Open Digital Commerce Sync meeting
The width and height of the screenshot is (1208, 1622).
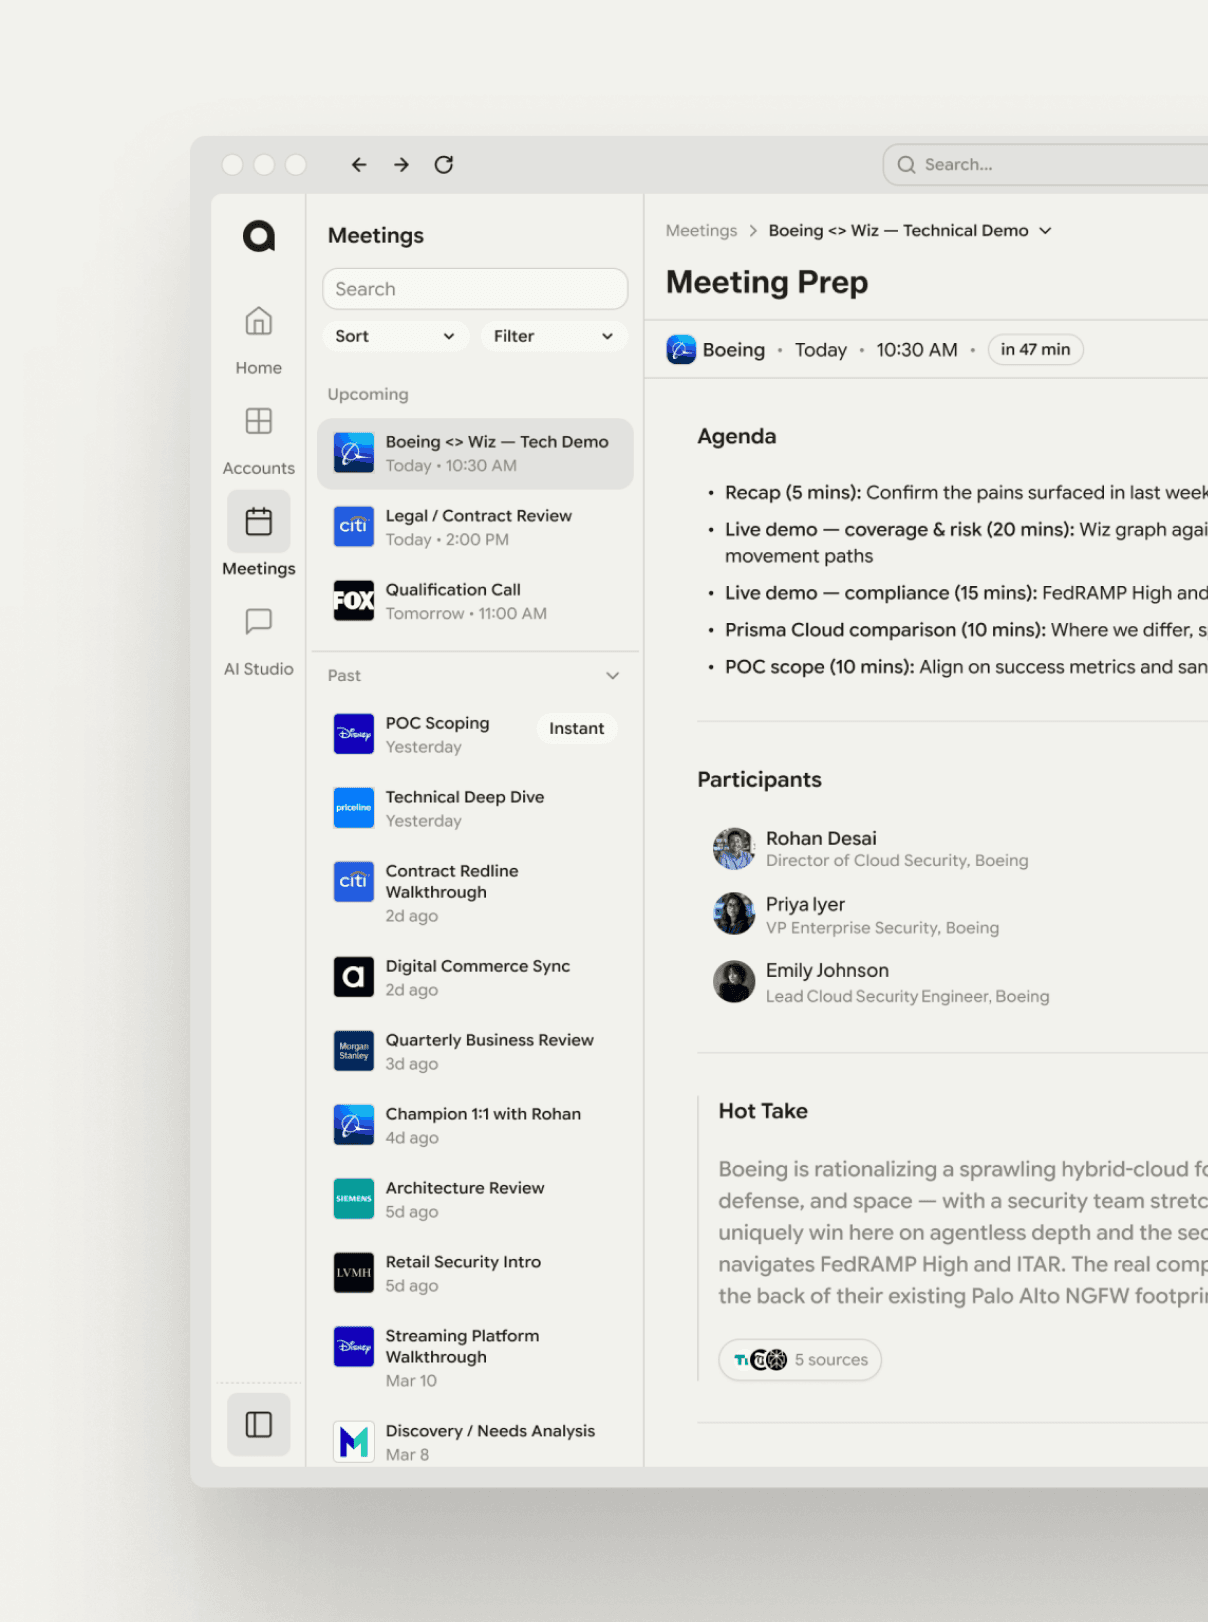(x=475, y=977)
